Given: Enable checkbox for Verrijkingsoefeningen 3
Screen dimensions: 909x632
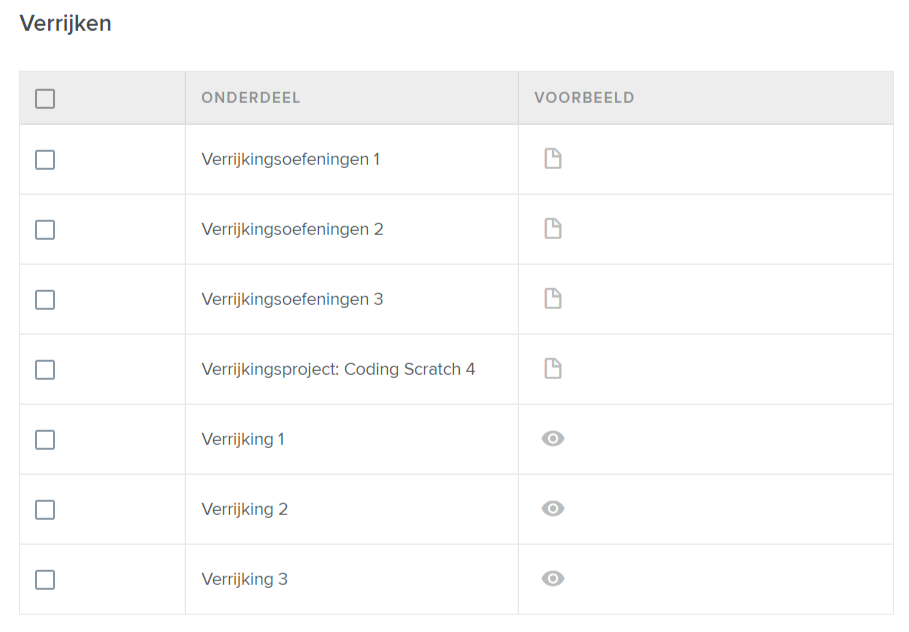Looking at the screenshot, I should pos(45,300).
